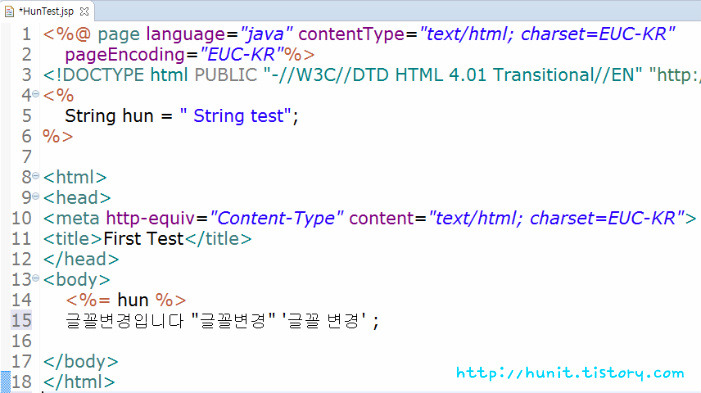Image resolution: width=701 pixels, height=393 pixels.
Task: Click hun expression on line 14
Action: coord(133,300)
